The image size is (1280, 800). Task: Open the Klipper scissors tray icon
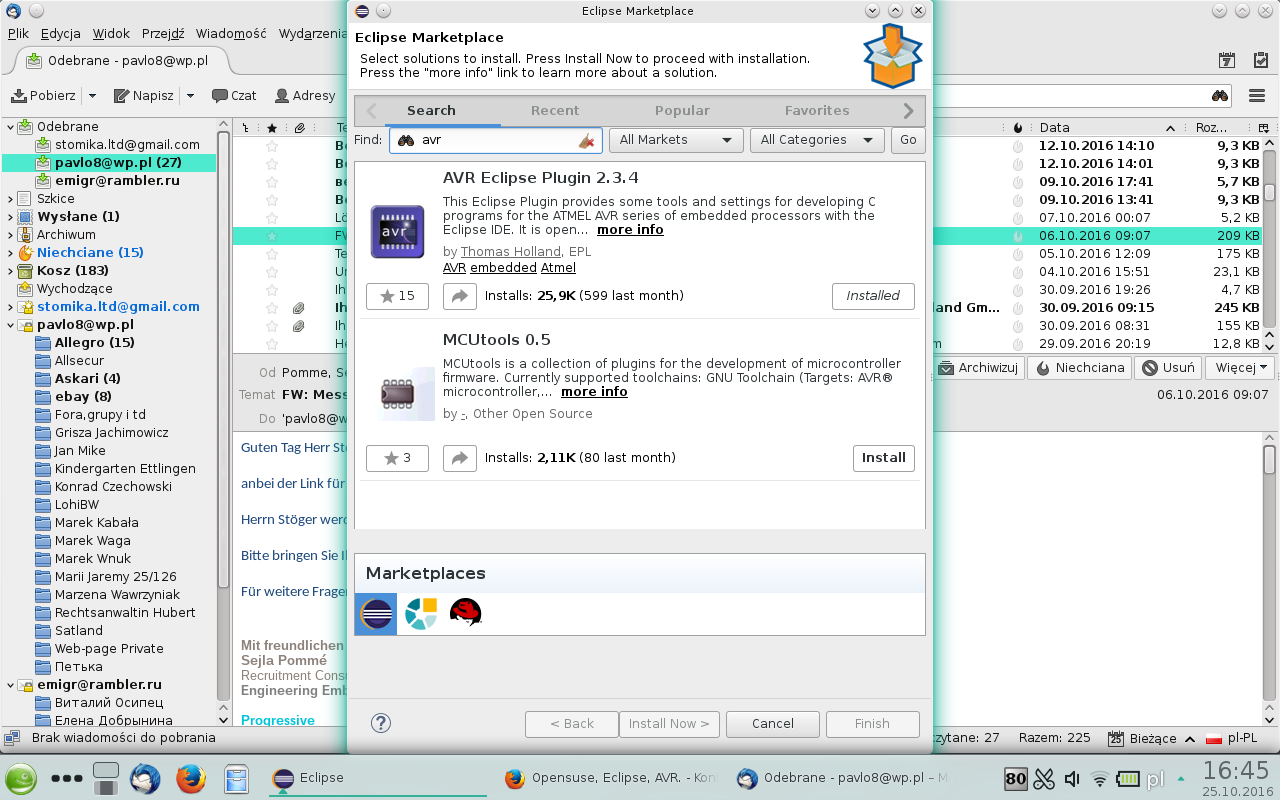click(1044, 779)
